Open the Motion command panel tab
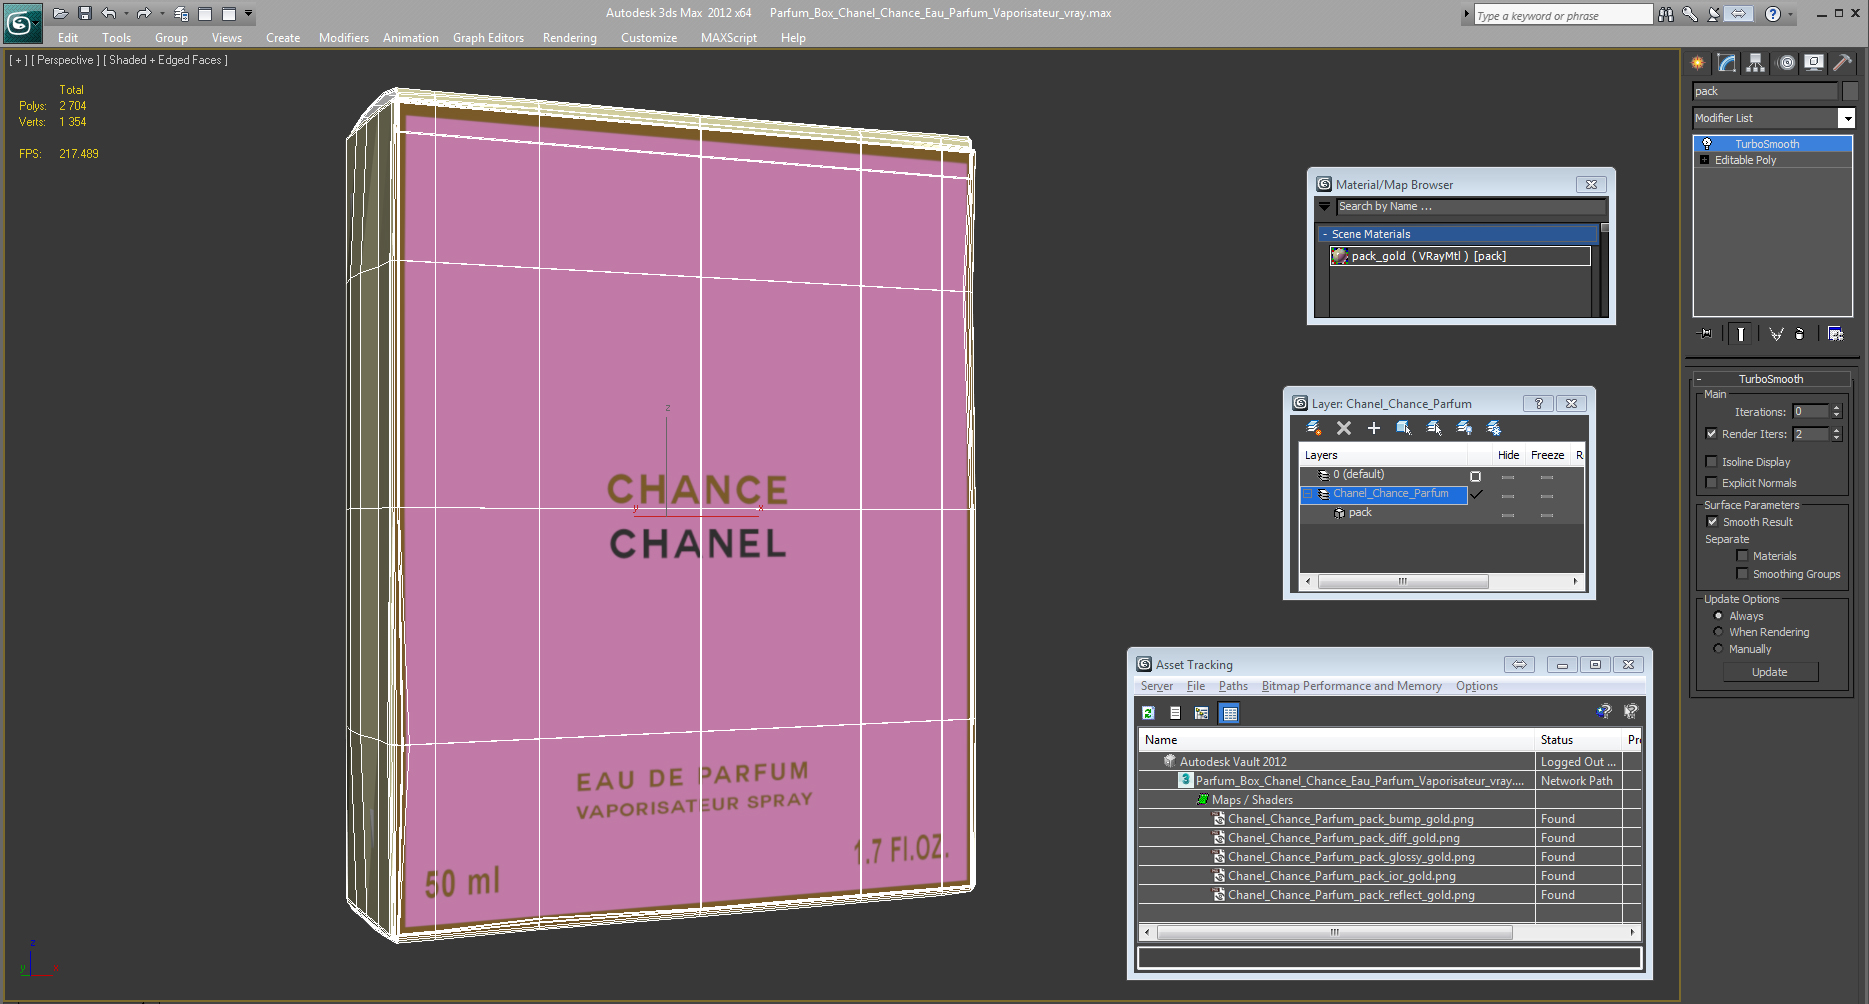 coord(1786,63)
